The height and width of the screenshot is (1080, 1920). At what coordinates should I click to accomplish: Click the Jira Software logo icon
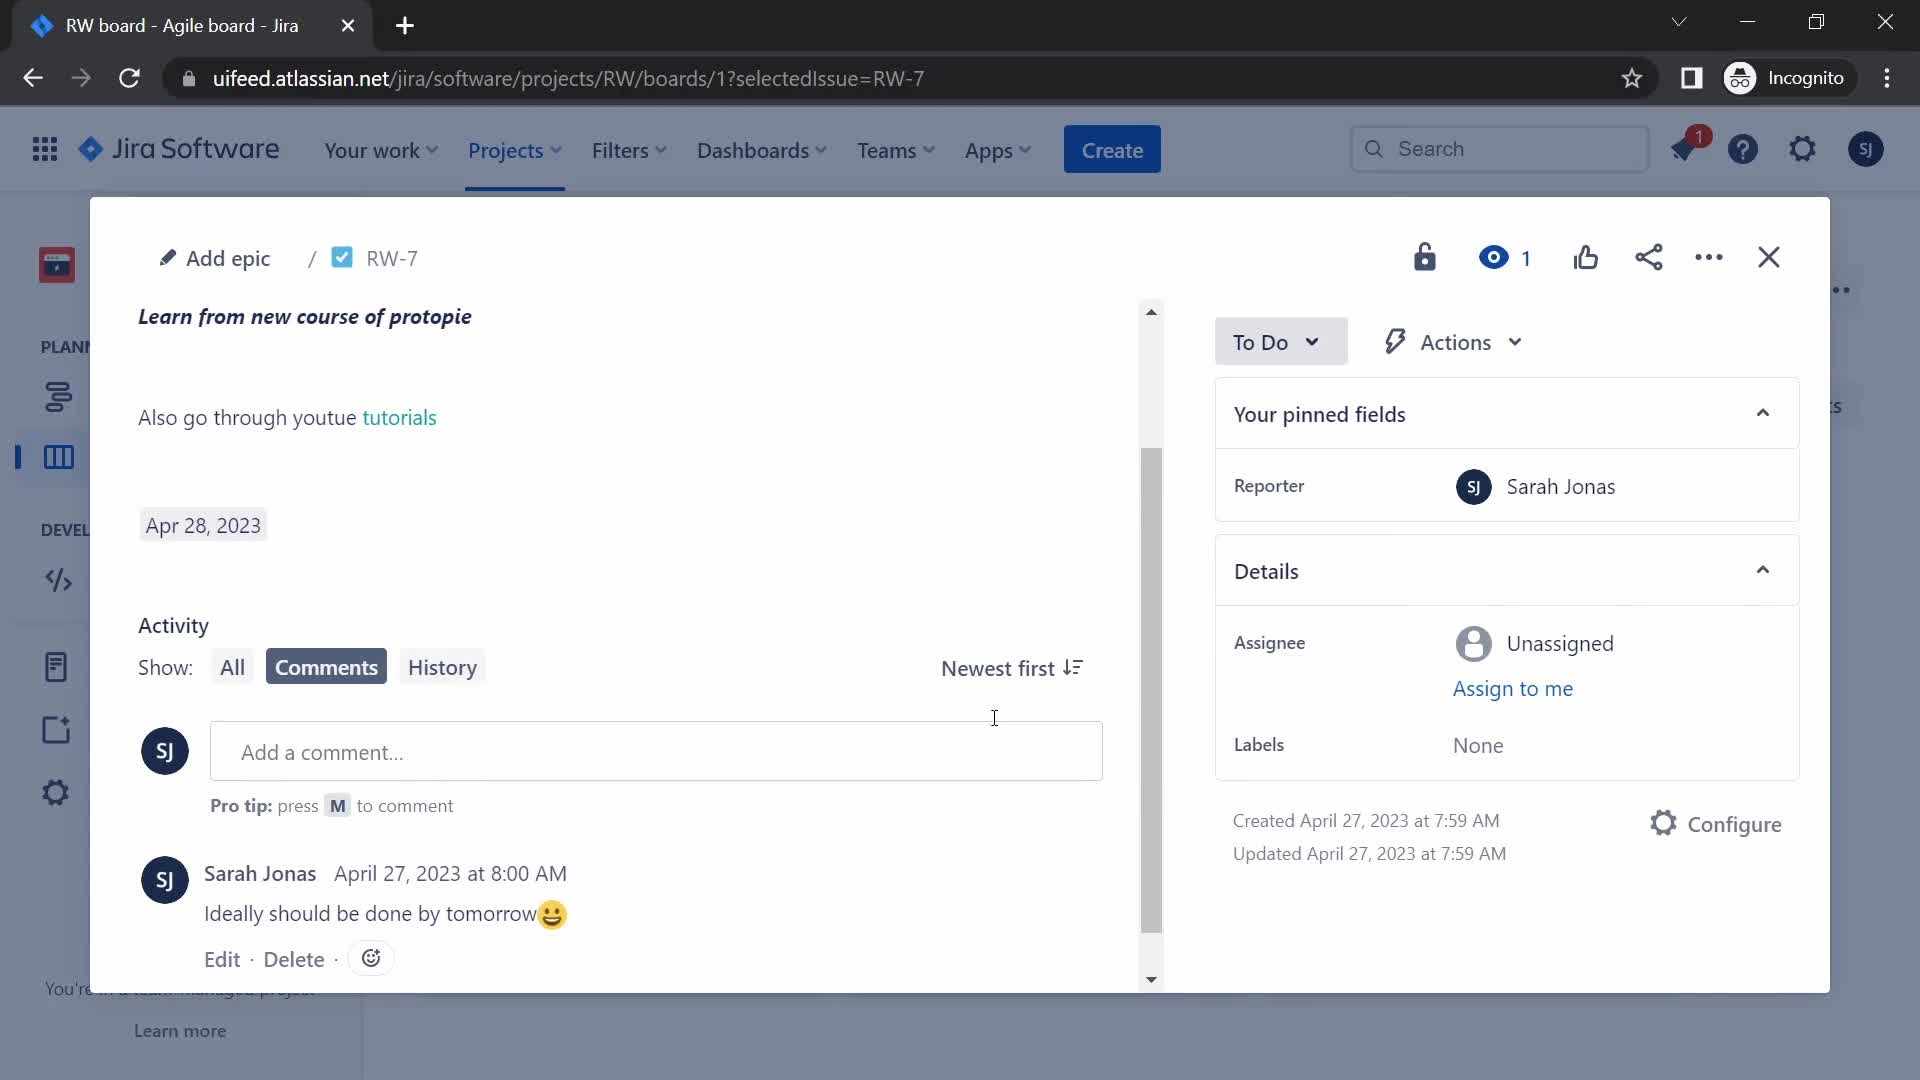[x=92, y=149]
